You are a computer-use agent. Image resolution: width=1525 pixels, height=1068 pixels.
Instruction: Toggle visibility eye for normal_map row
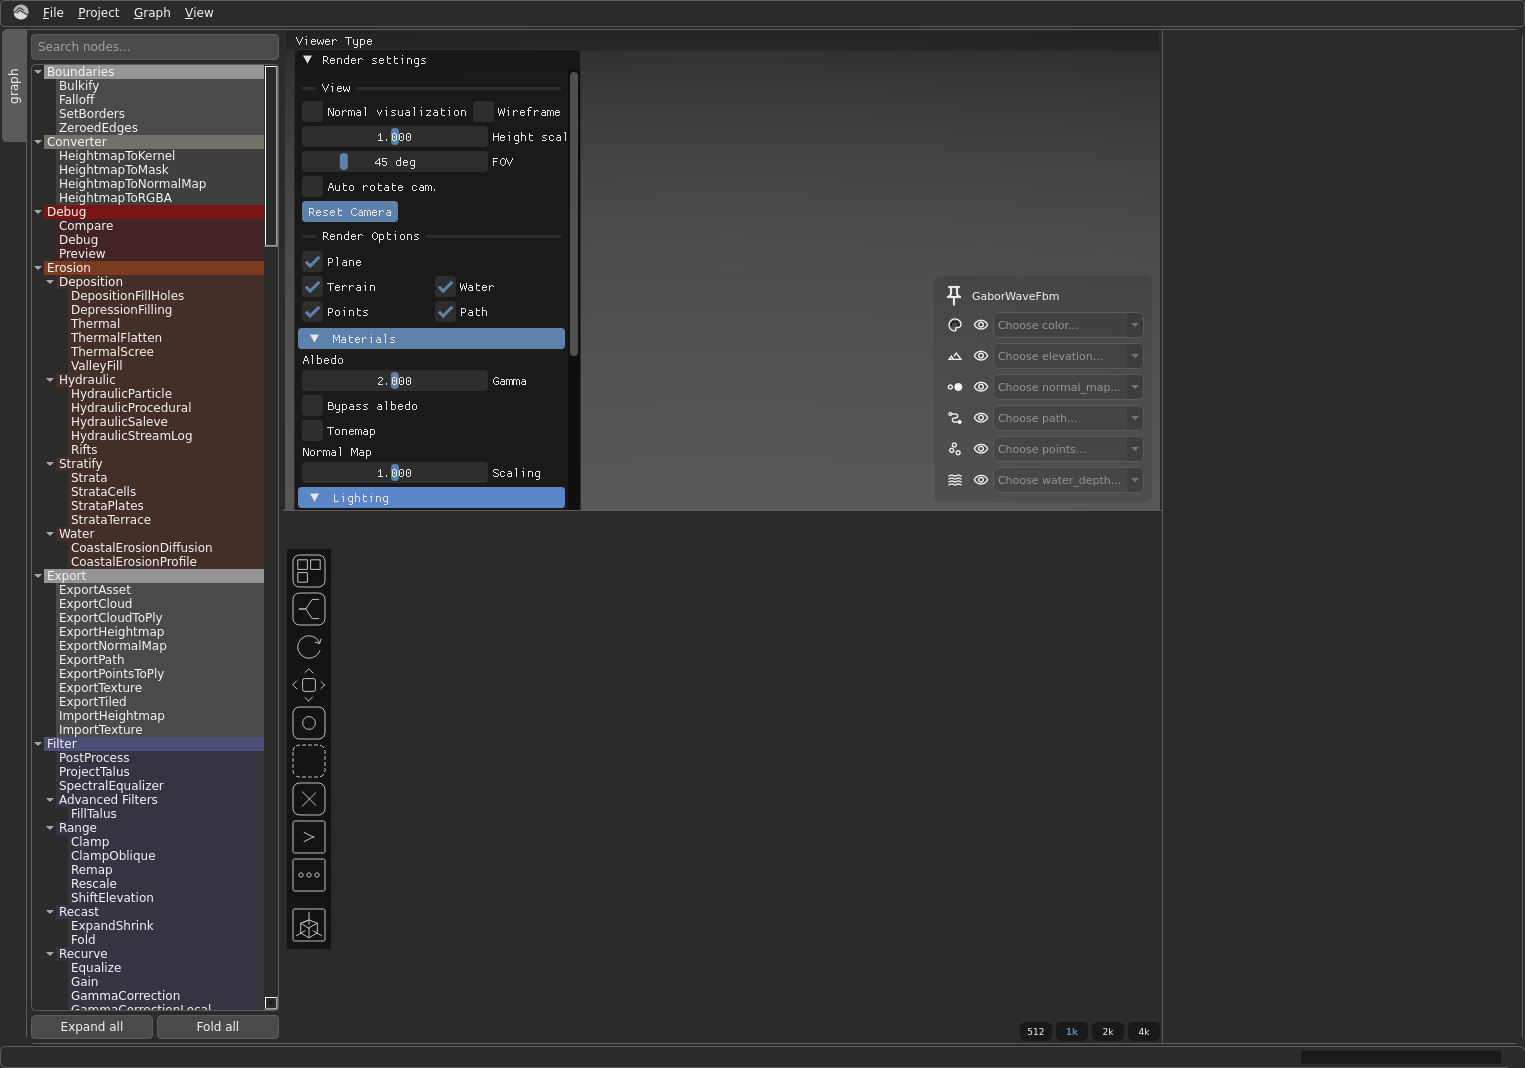coord(981,387)
